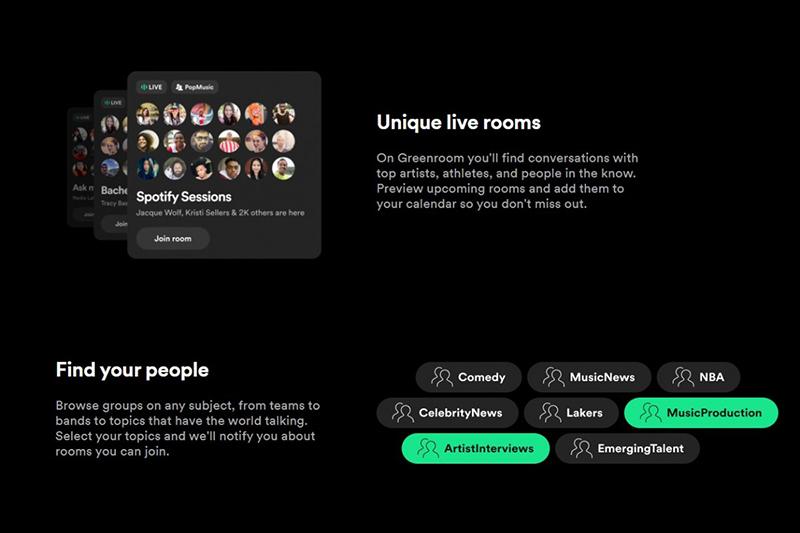Click the people icon in the Comedy chip
Image resolution: width=800 pixels, height=533 pixels.
pos(441,377)
